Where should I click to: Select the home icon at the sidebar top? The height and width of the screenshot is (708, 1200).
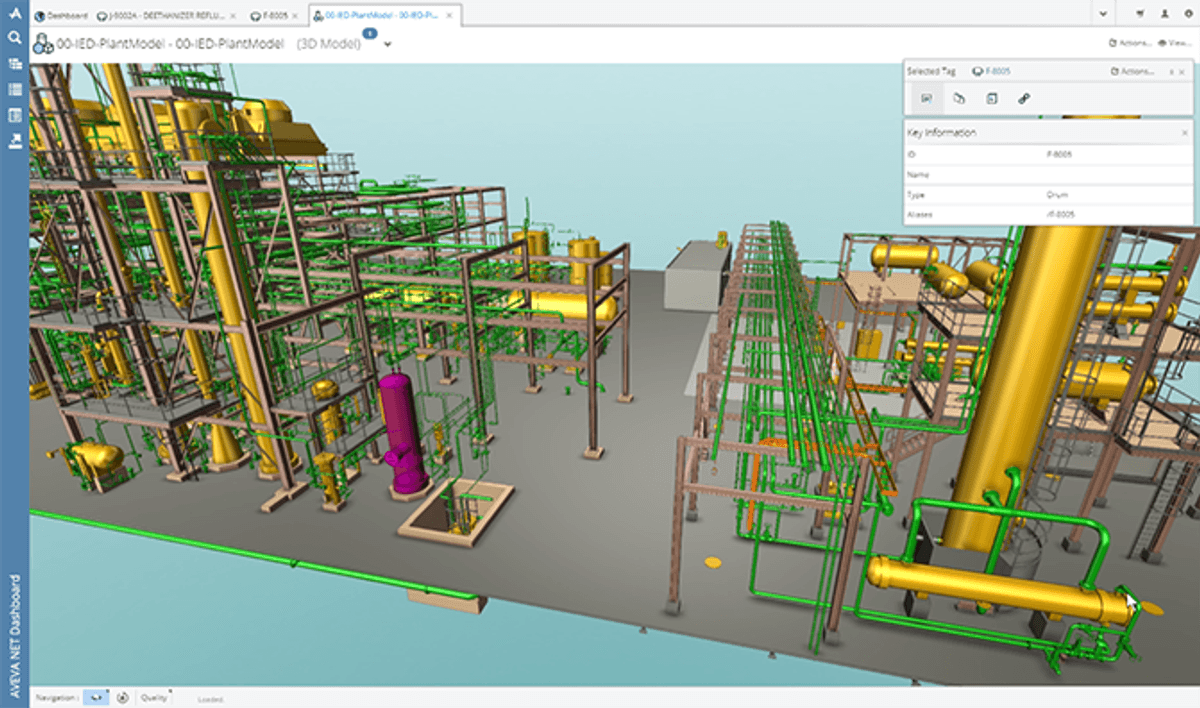click(x=15, y=14)
